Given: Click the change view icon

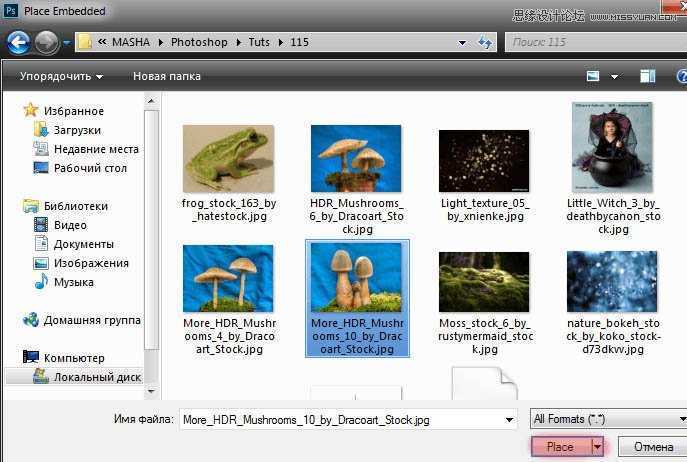Looking at the screenshot, I should pos(593,76).
